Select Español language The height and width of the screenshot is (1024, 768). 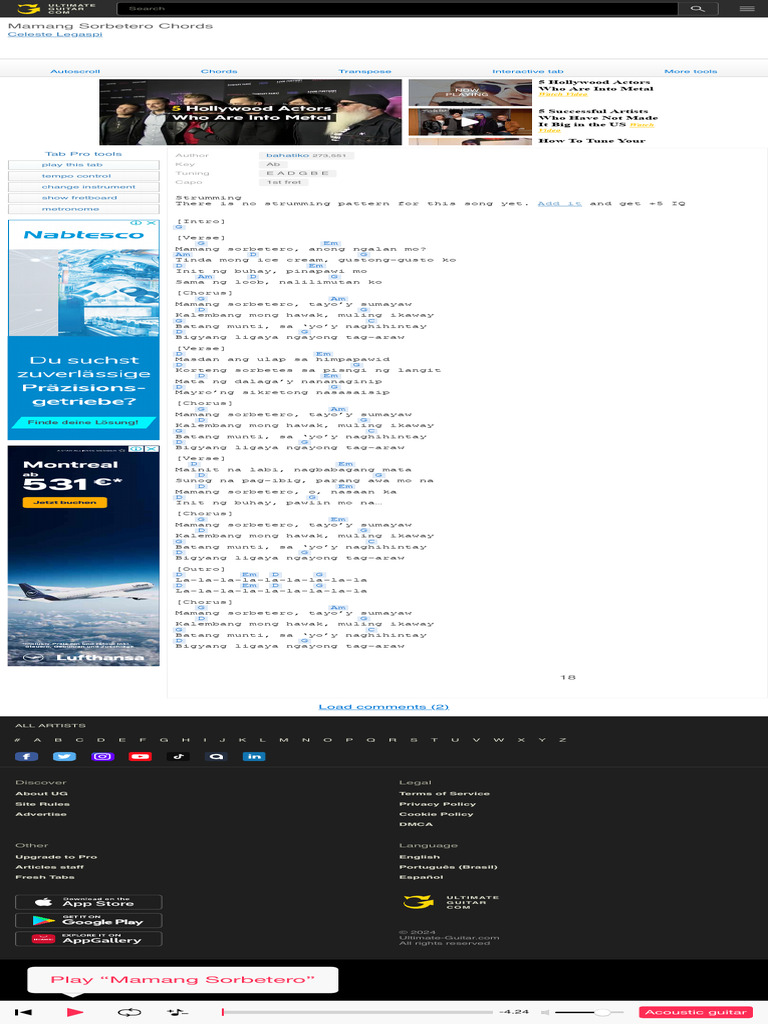[x=421, y=877]
